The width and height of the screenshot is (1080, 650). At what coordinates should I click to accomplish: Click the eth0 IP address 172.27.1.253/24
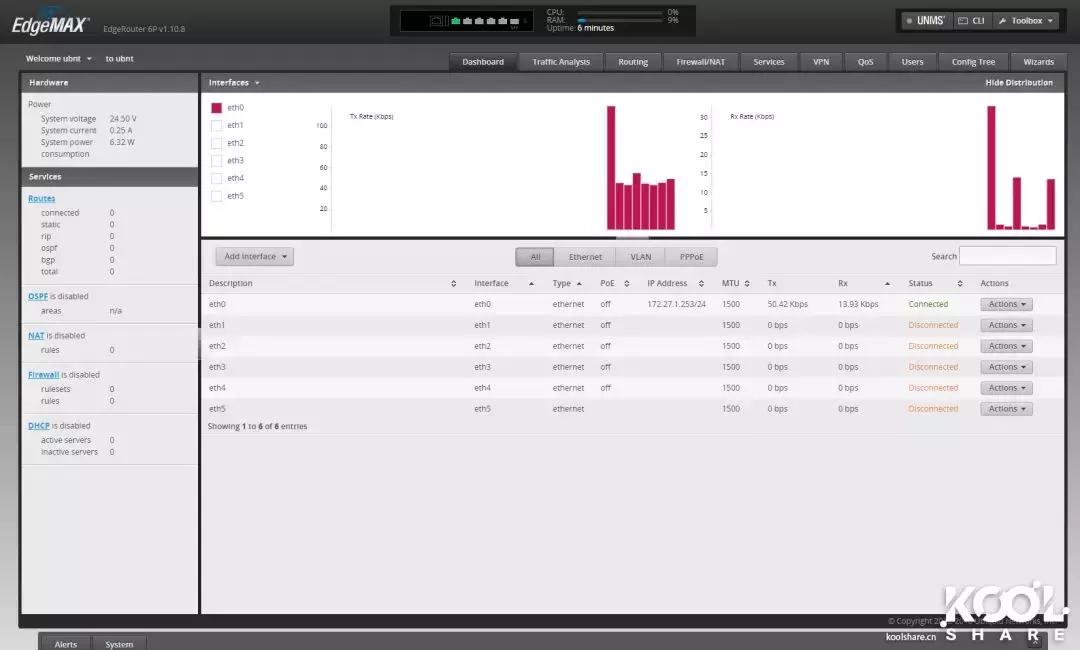pos(676,304)
